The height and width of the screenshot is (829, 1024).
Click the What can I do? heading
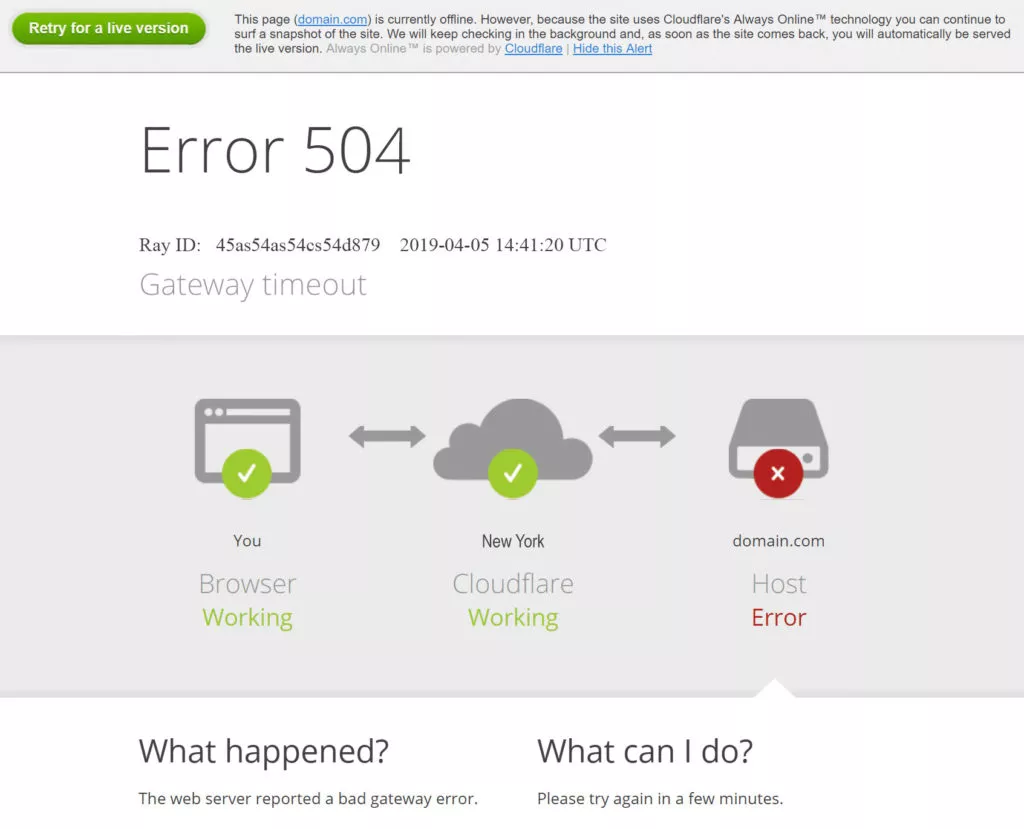(x=645, y=751)
